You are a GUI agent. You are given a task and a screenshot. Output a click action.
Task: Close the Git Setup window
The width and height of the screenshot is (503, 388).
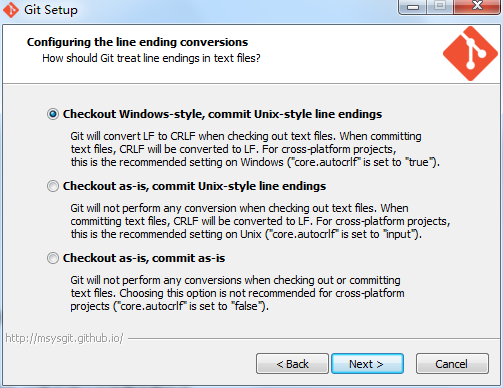tap(477, 7)
